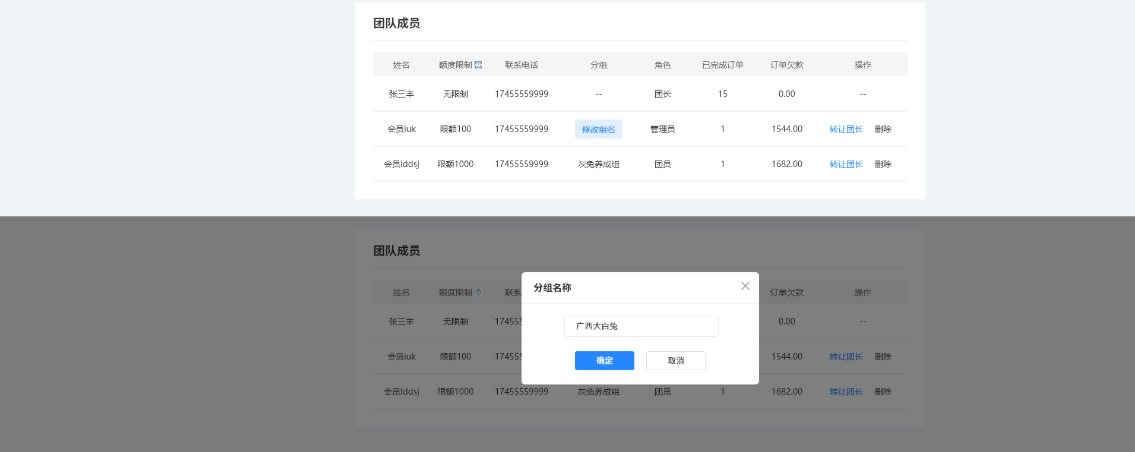
Task: Click 删除 for 会员lddsj in the dimmed table
Action: click(883, 392)
